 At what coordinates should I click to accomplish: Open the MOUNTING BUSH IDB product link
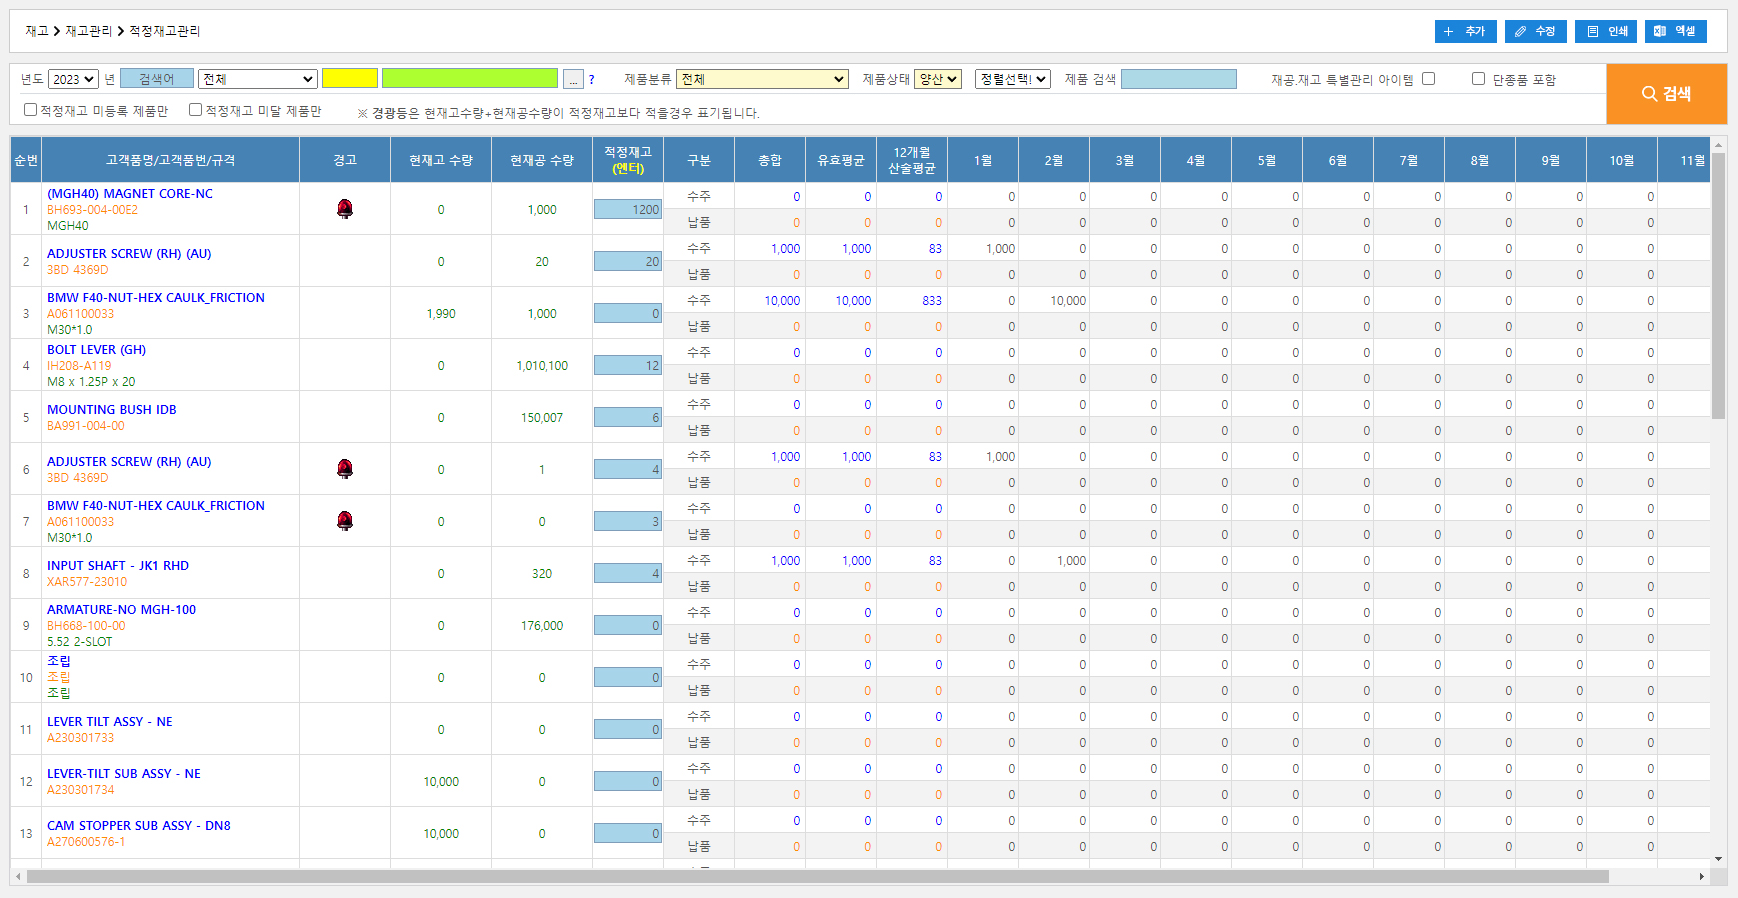coord(112,409)
